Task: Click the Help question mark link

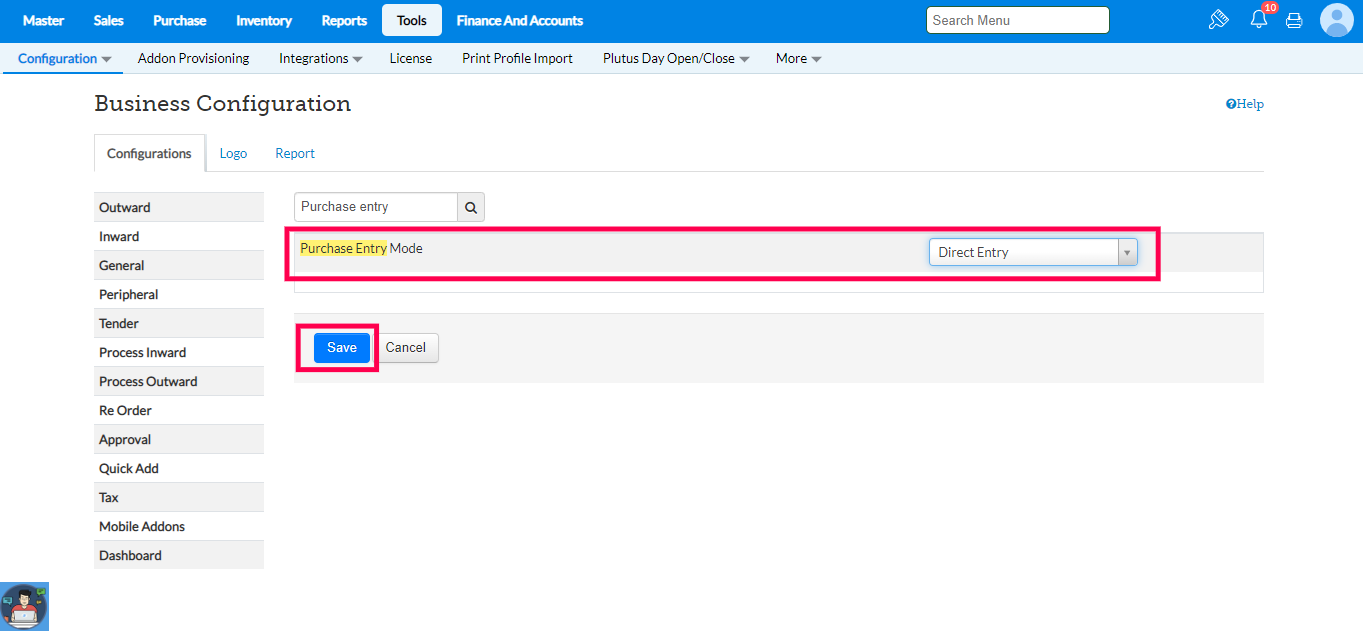Action: (1245, 104)
